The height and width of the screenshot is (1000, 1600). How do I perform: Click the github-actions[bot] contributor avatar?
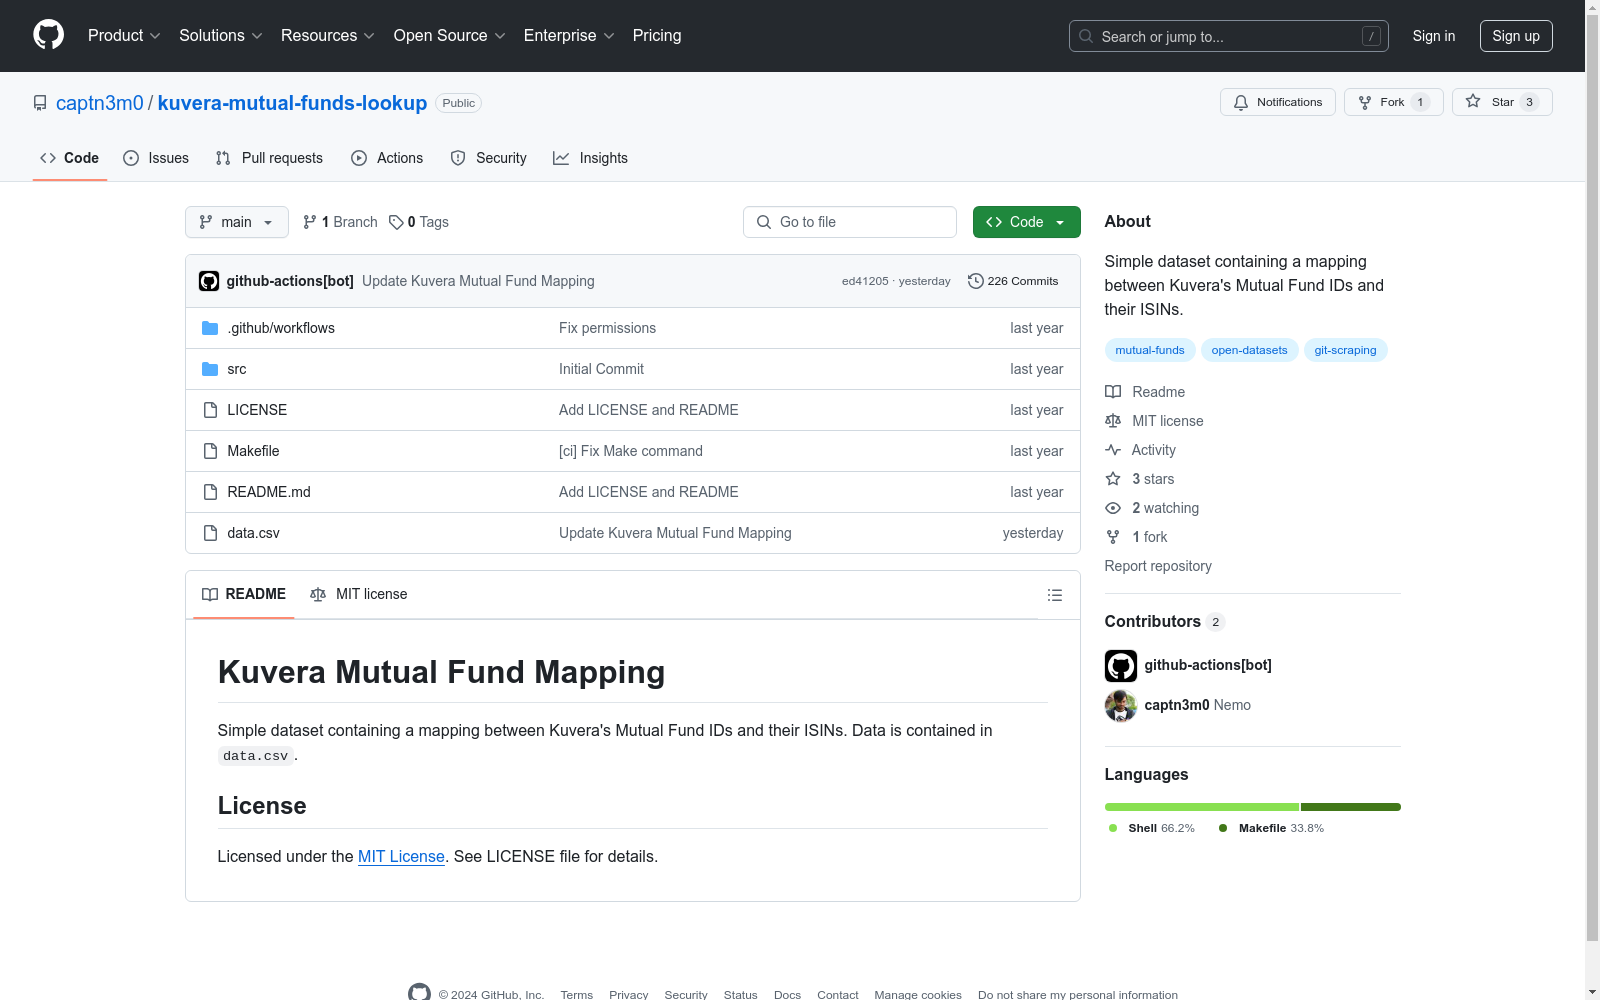point(1121,666)
